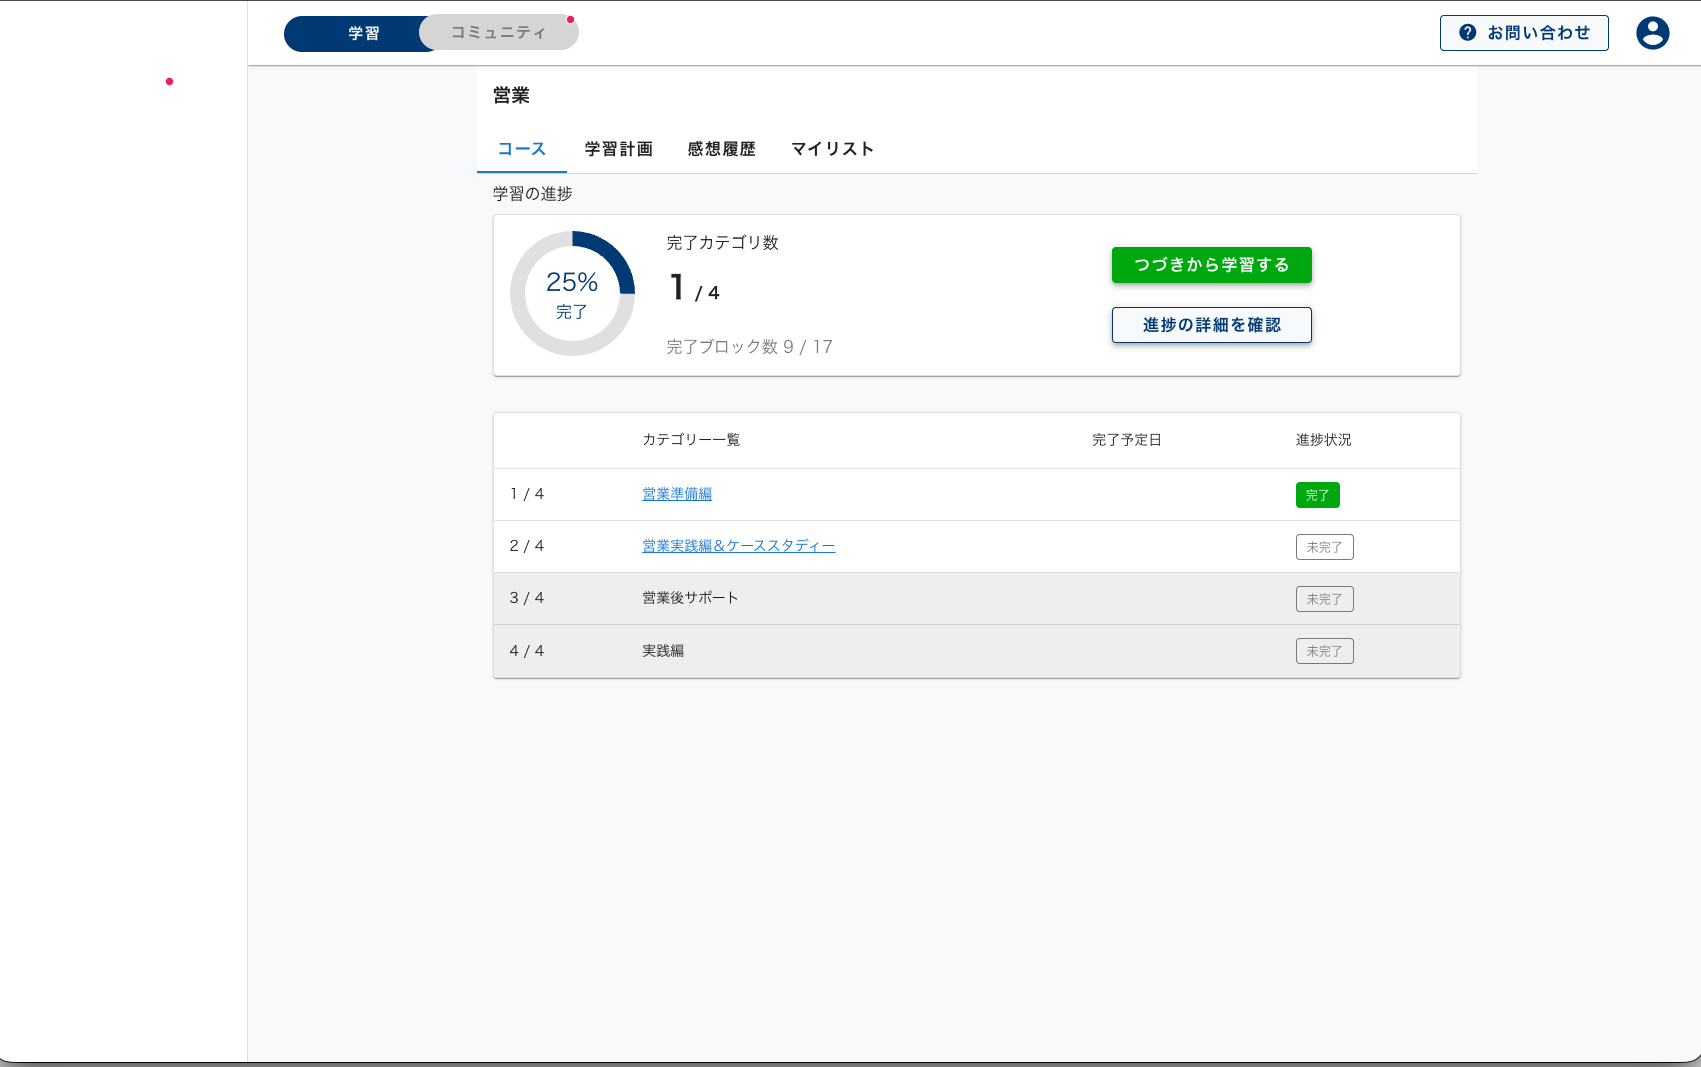Click 未完了 badge for 営業実践編 row
1701x1067 pixels.
point(1324,546)
